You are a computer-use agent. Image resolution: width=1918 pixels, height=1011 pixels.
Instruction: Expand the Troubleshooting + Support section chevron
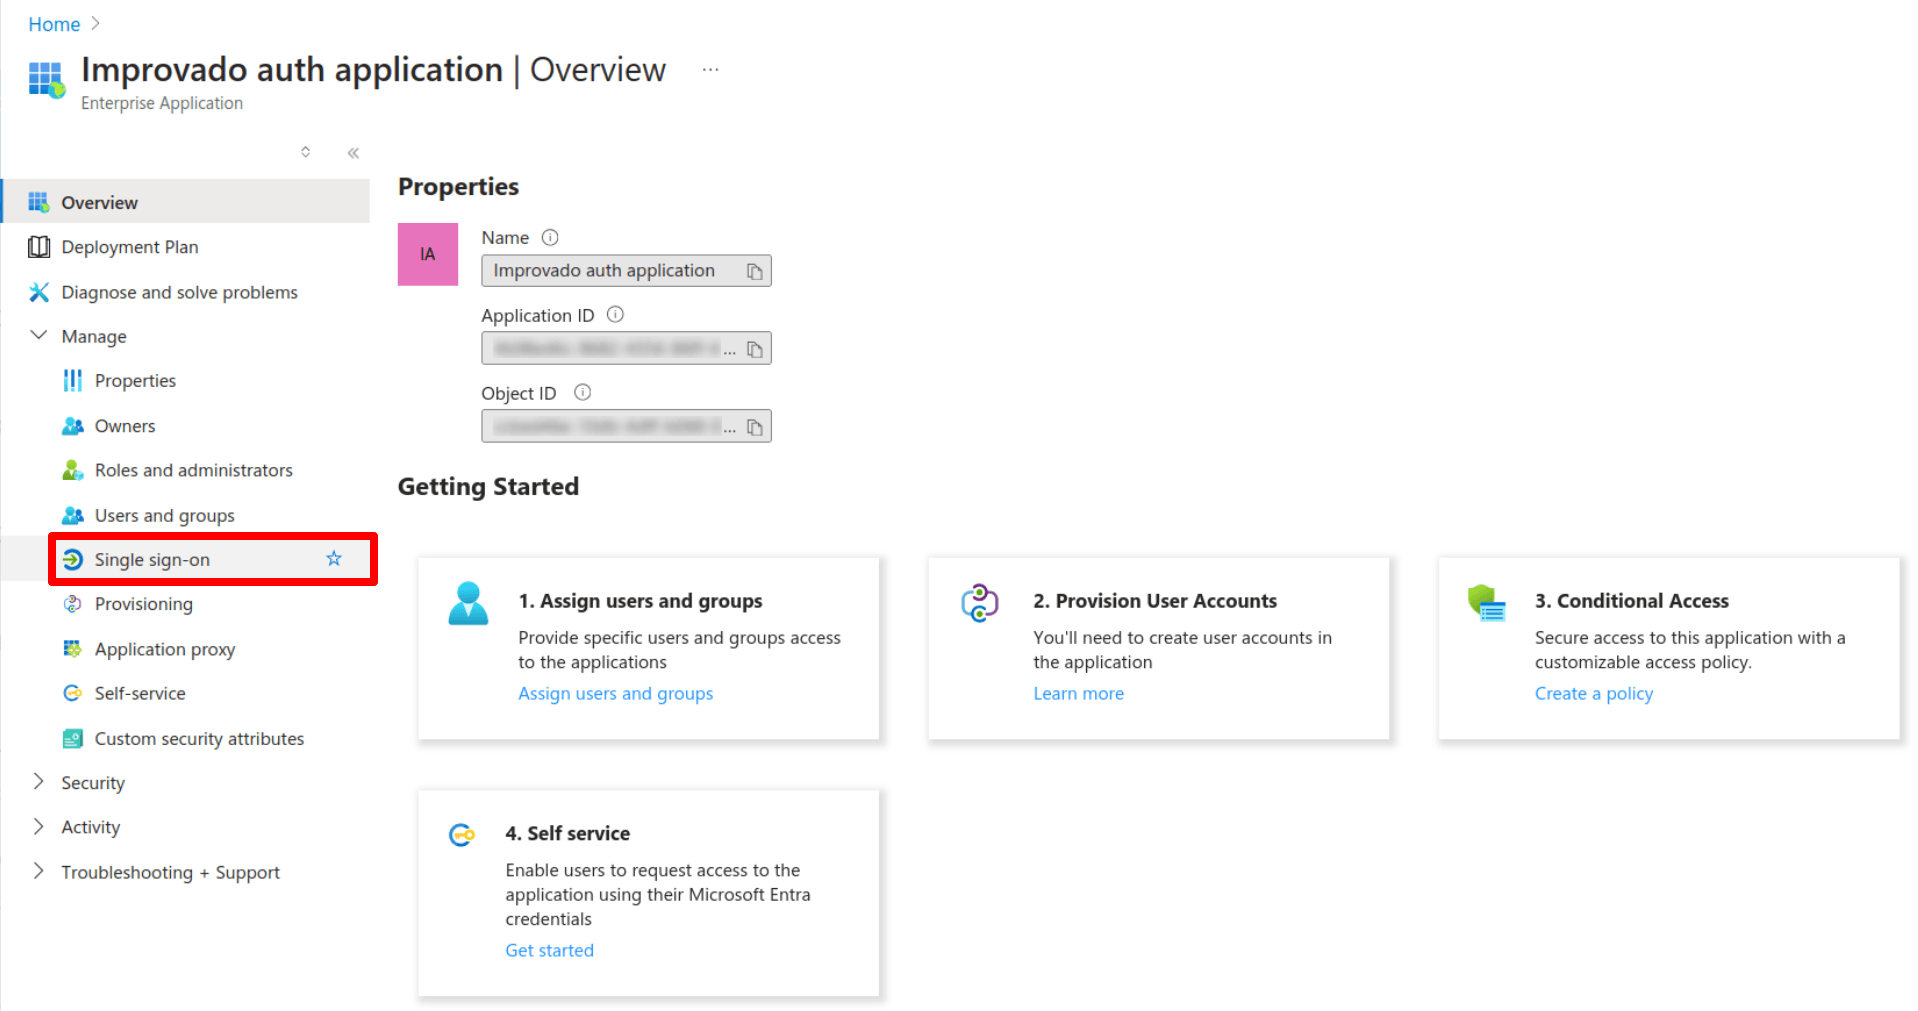39,870
